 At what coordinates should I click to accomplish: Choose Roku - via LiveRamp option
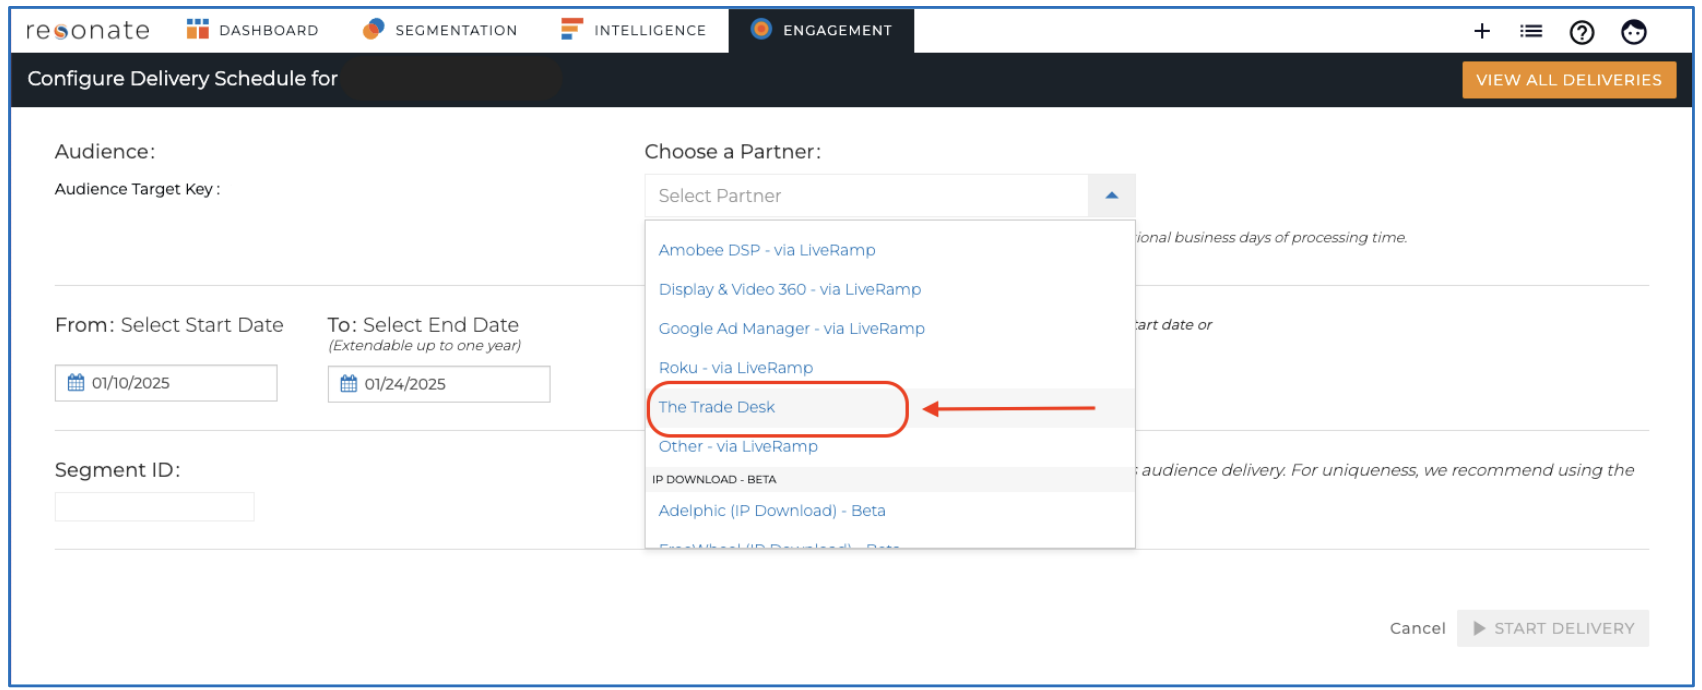[x=890, y=368]
